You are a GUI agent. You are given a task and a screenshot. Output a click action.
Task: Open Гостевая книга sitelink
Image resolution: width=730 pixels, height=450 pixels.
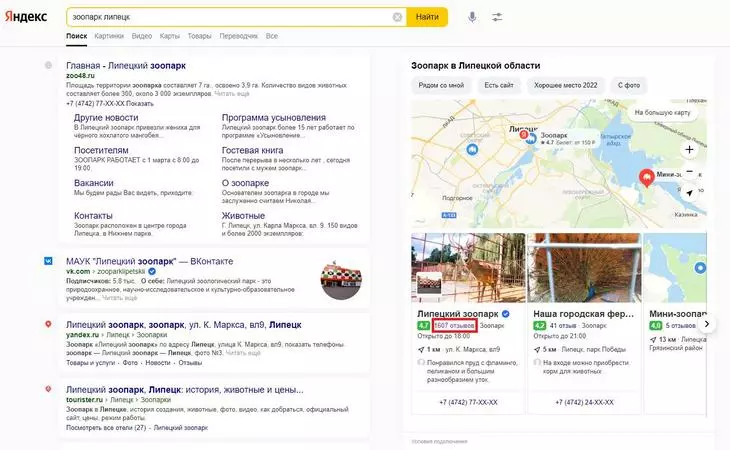[252, 150]
